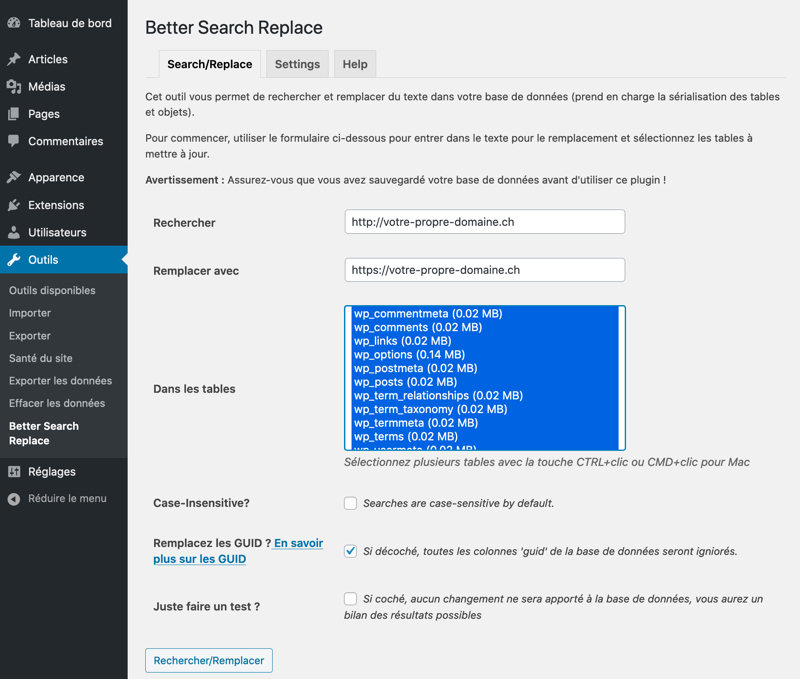Follow the En savoir plus sur les GUID link
This screenshot has height=679, width=800.
pyautogui.click(x=238, y=551)
